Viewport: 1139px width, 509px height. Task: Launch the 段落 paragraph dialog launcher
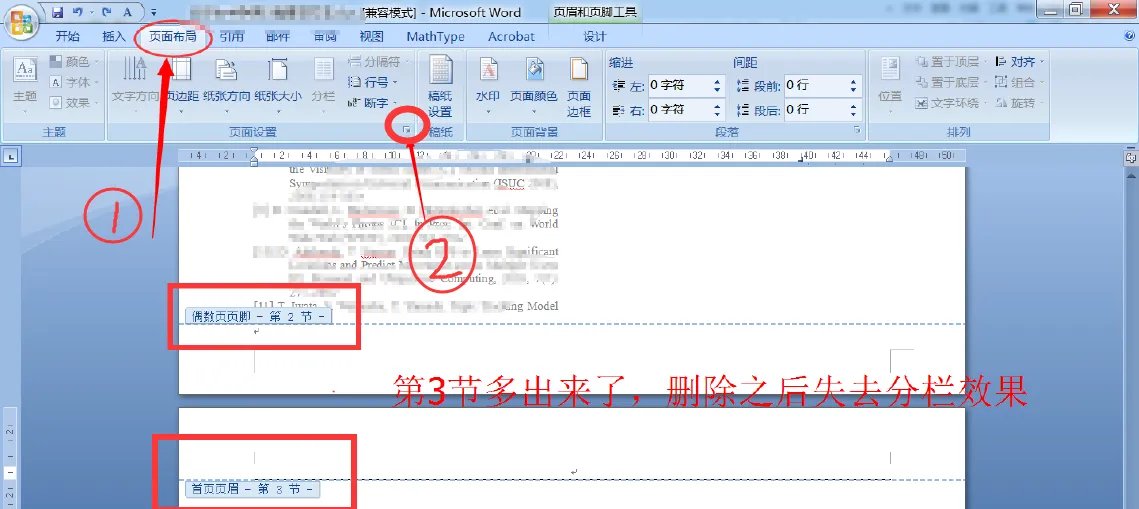[x=857, y=130]
